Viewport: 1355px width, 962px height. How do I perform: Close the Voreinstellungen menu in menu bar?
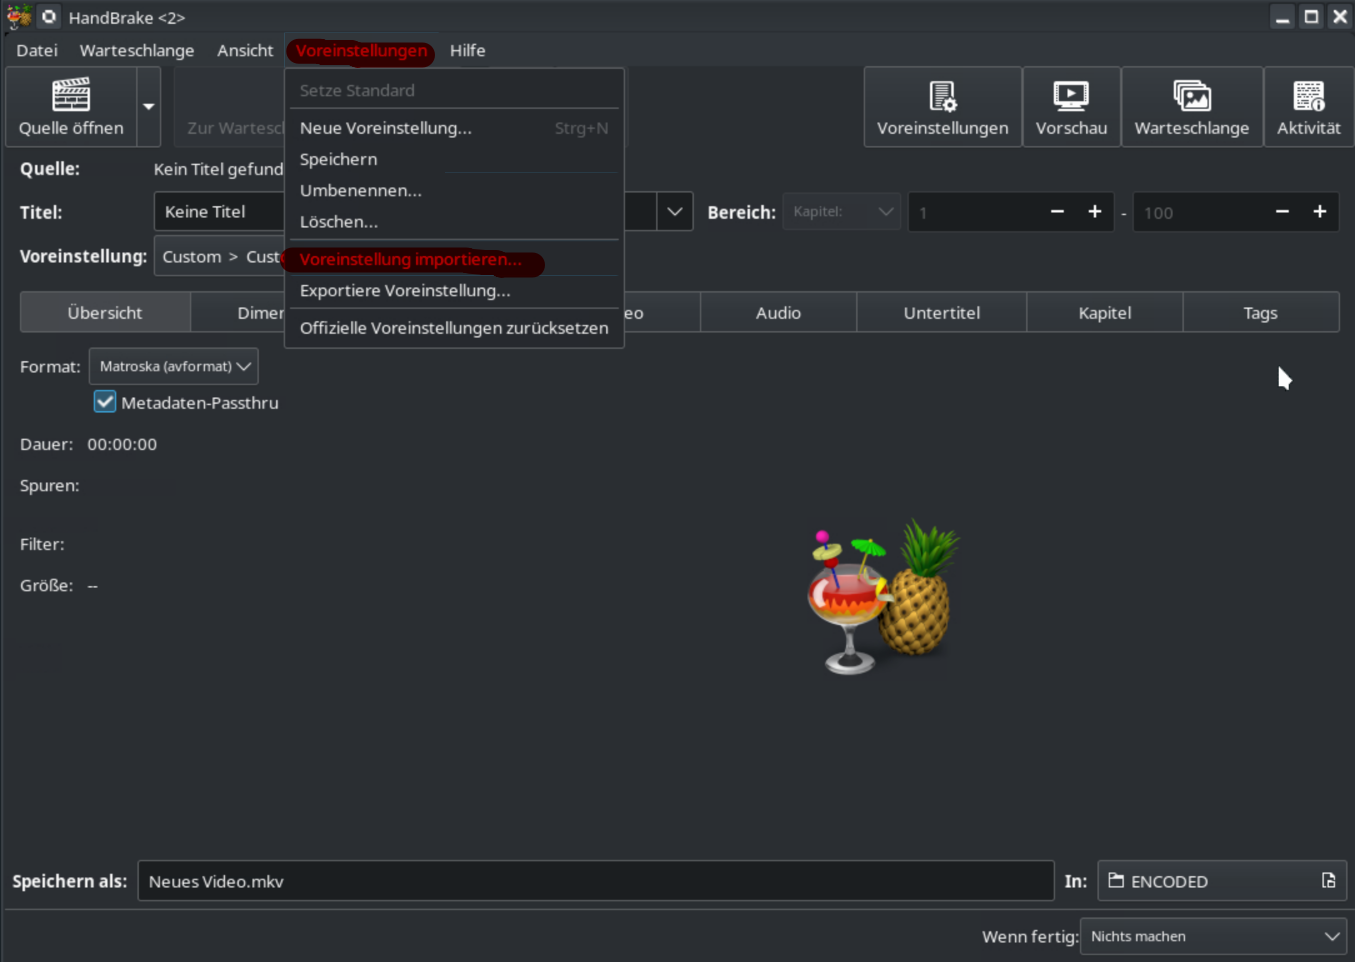point(362,50)
